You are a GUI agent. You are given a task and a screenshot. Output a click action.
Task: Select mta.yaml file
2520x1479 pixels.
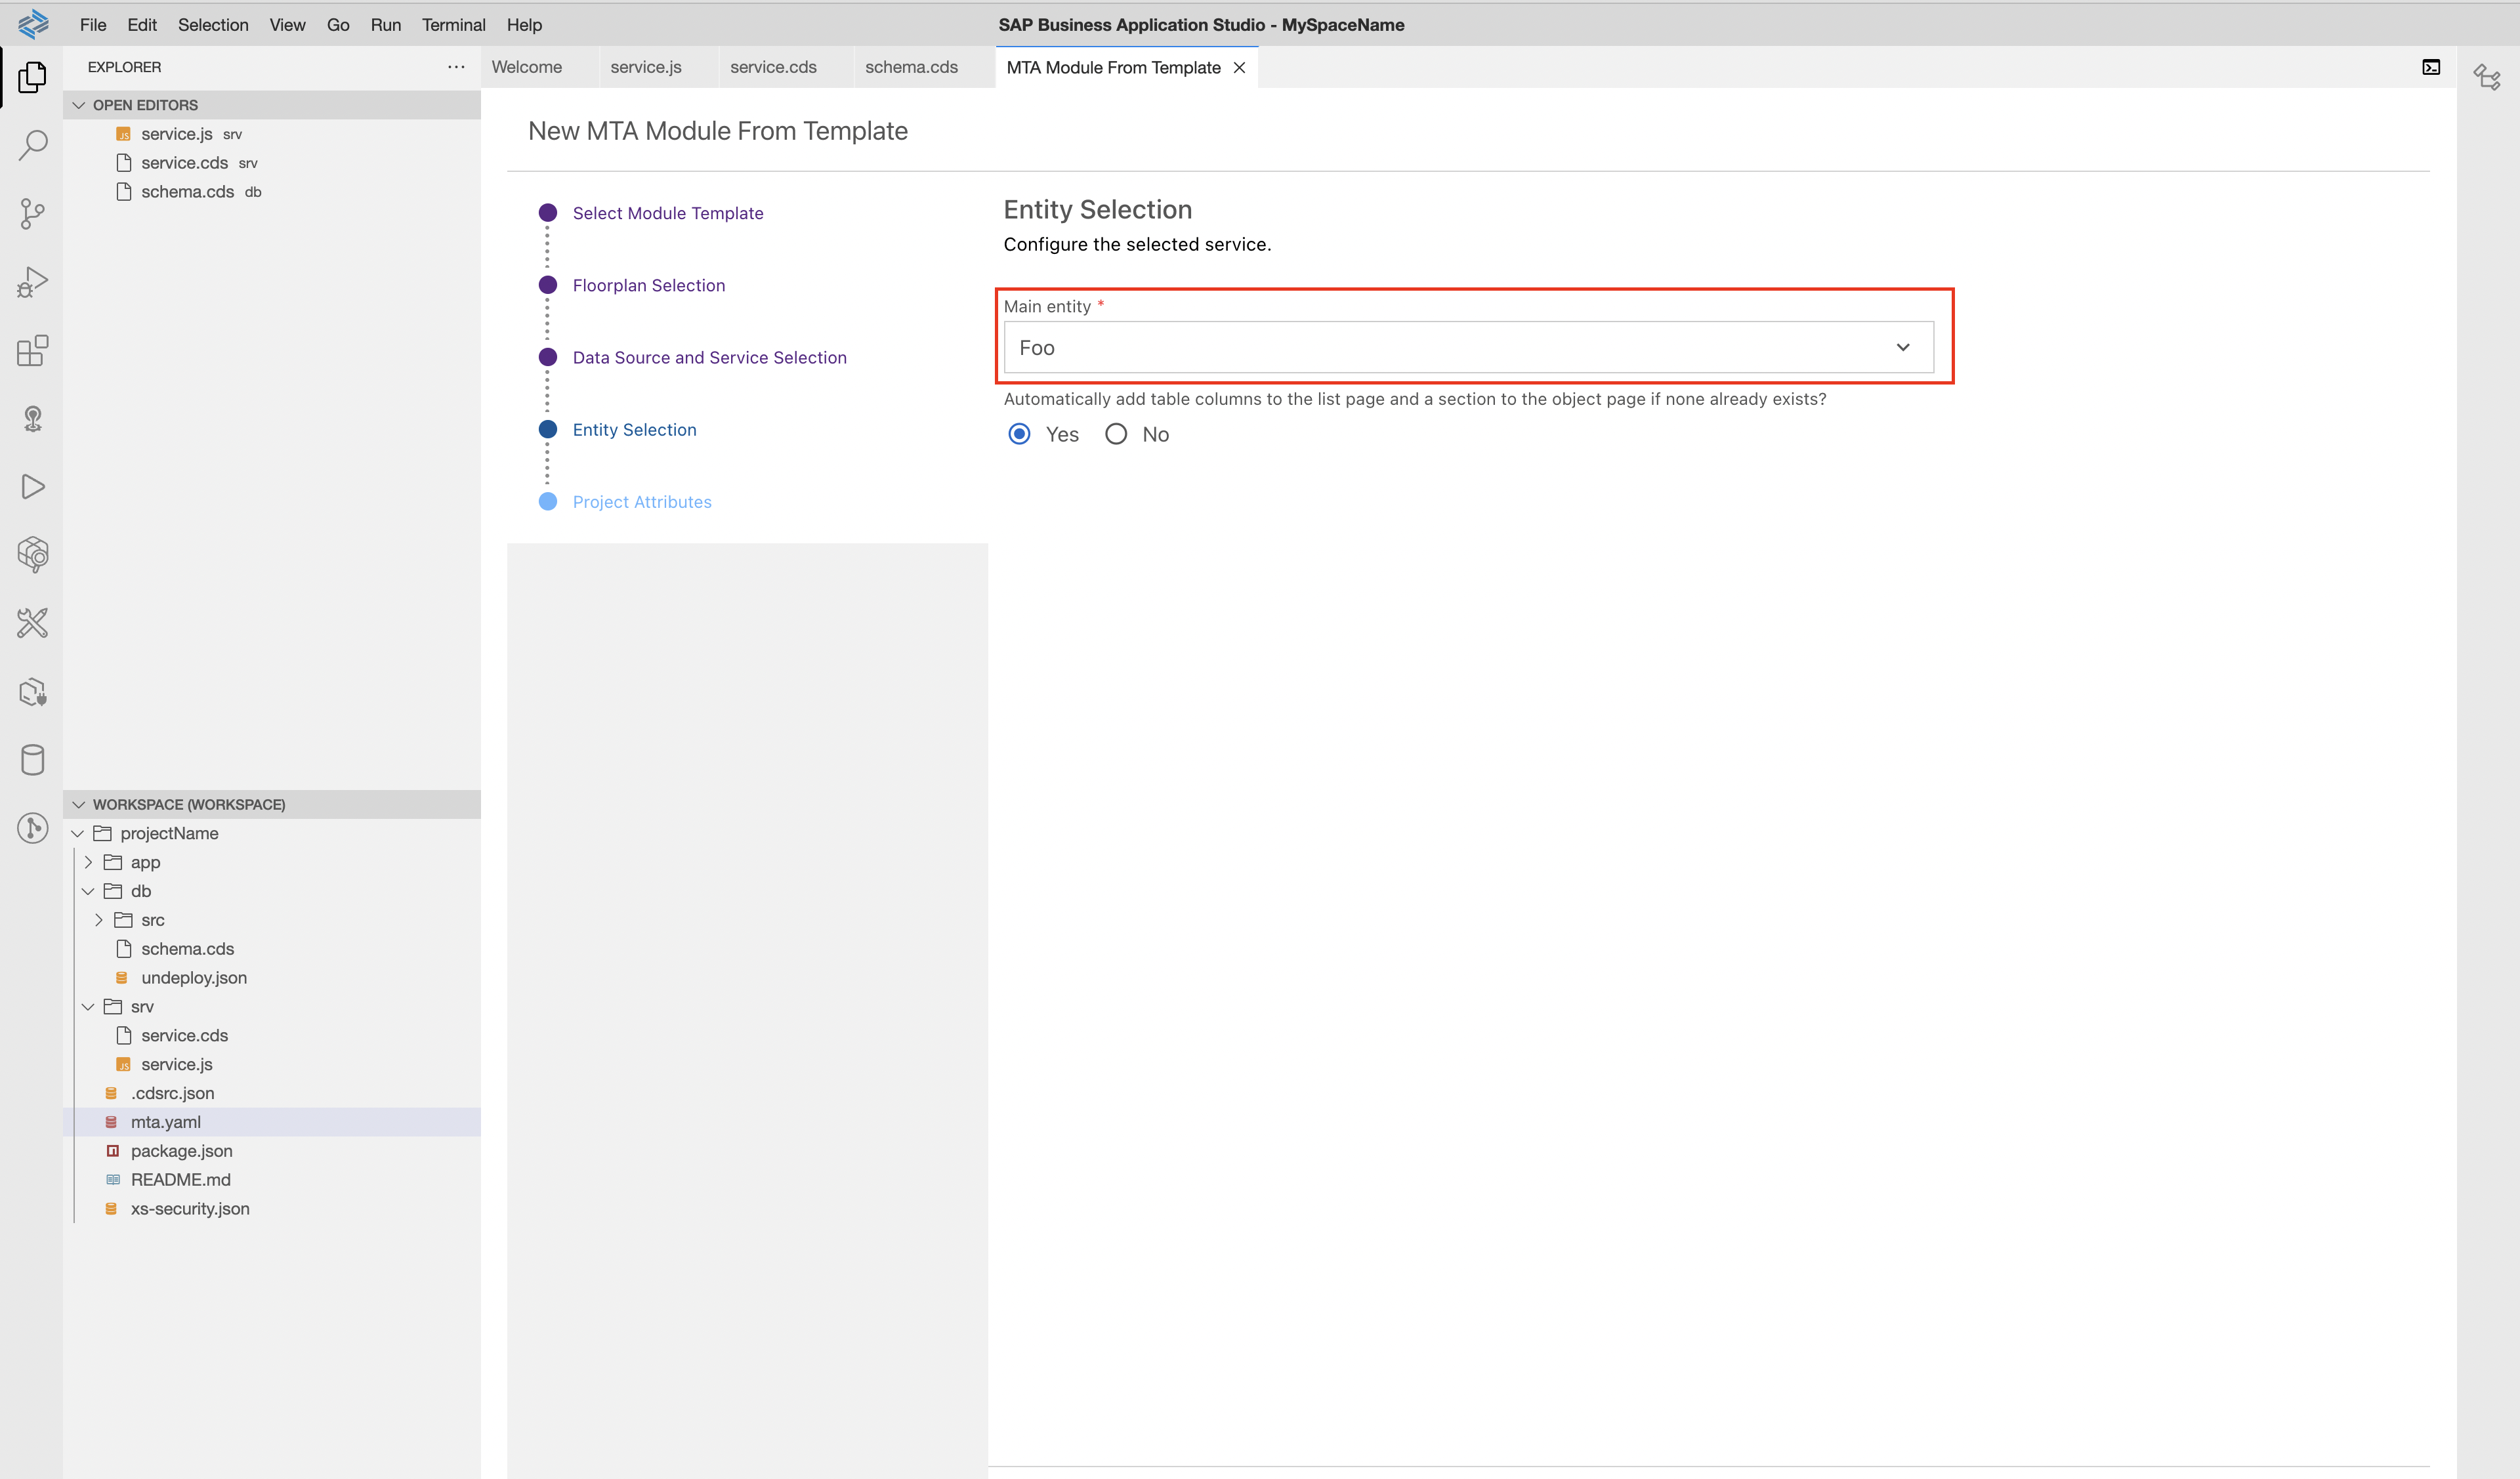tap(272, 1122)
